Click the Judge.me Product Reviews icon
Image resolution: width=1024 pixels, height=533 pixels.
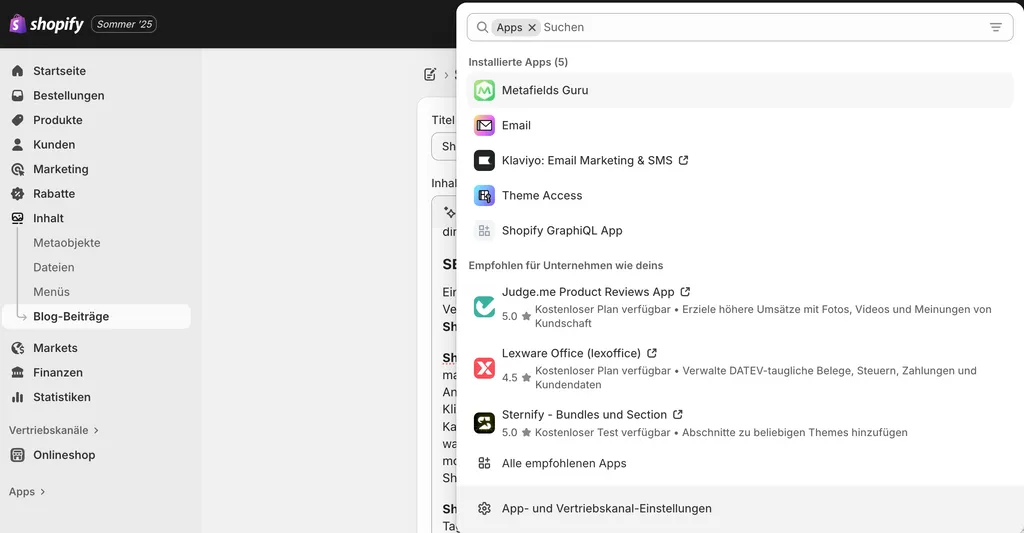tap(485, 307)
